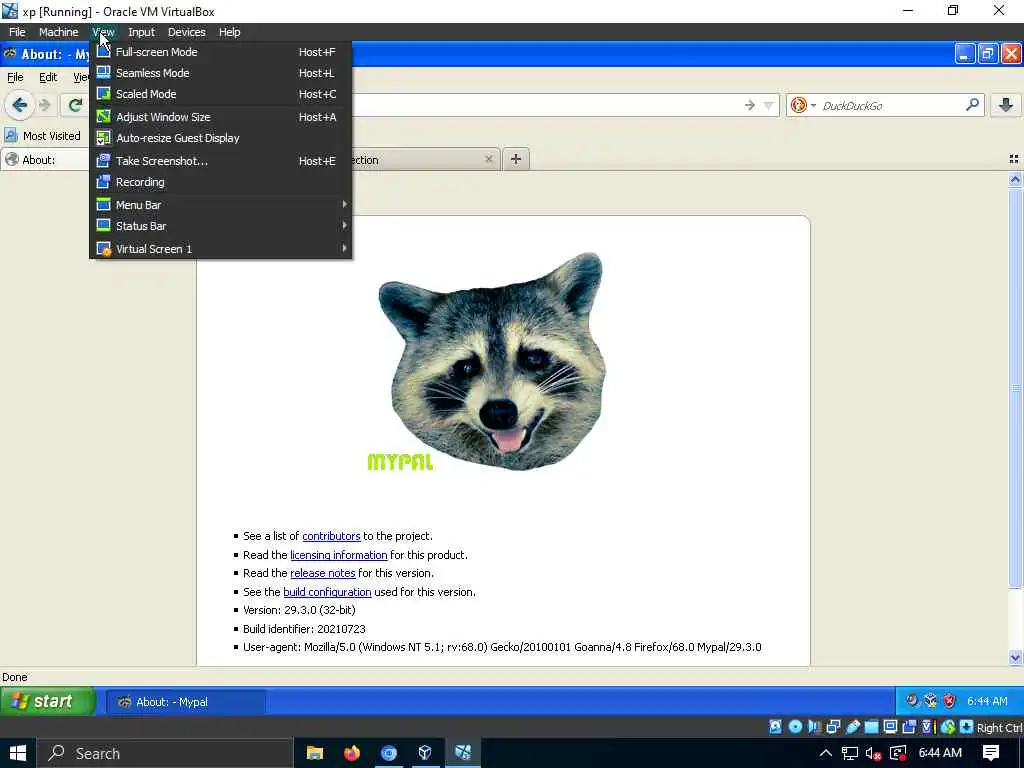This screenshot has width=1024, height=768.
Task: Open the build configuration link
Action: [327, 592]
